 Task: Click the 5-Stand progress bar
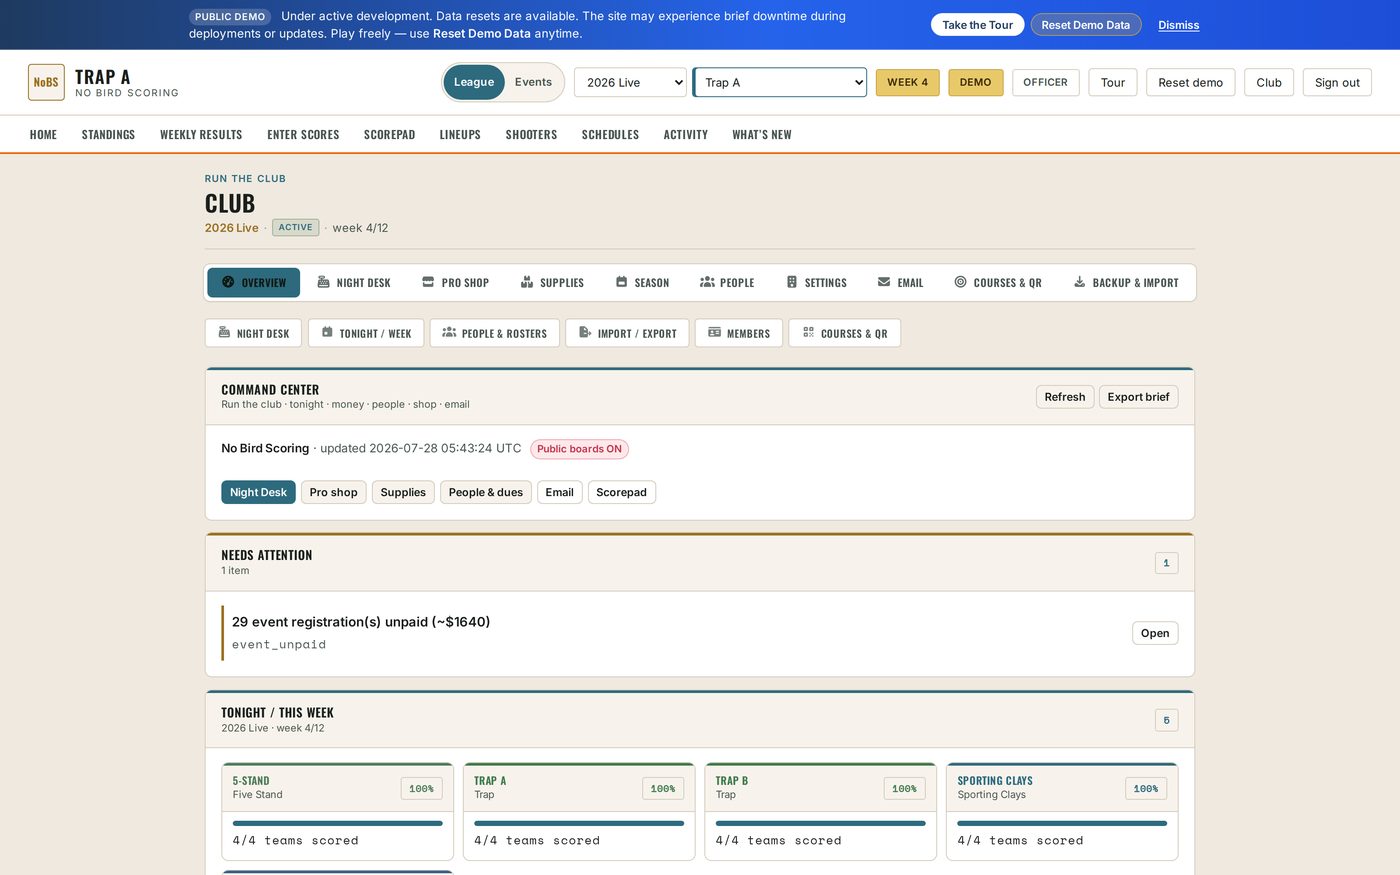pos(337,823)
